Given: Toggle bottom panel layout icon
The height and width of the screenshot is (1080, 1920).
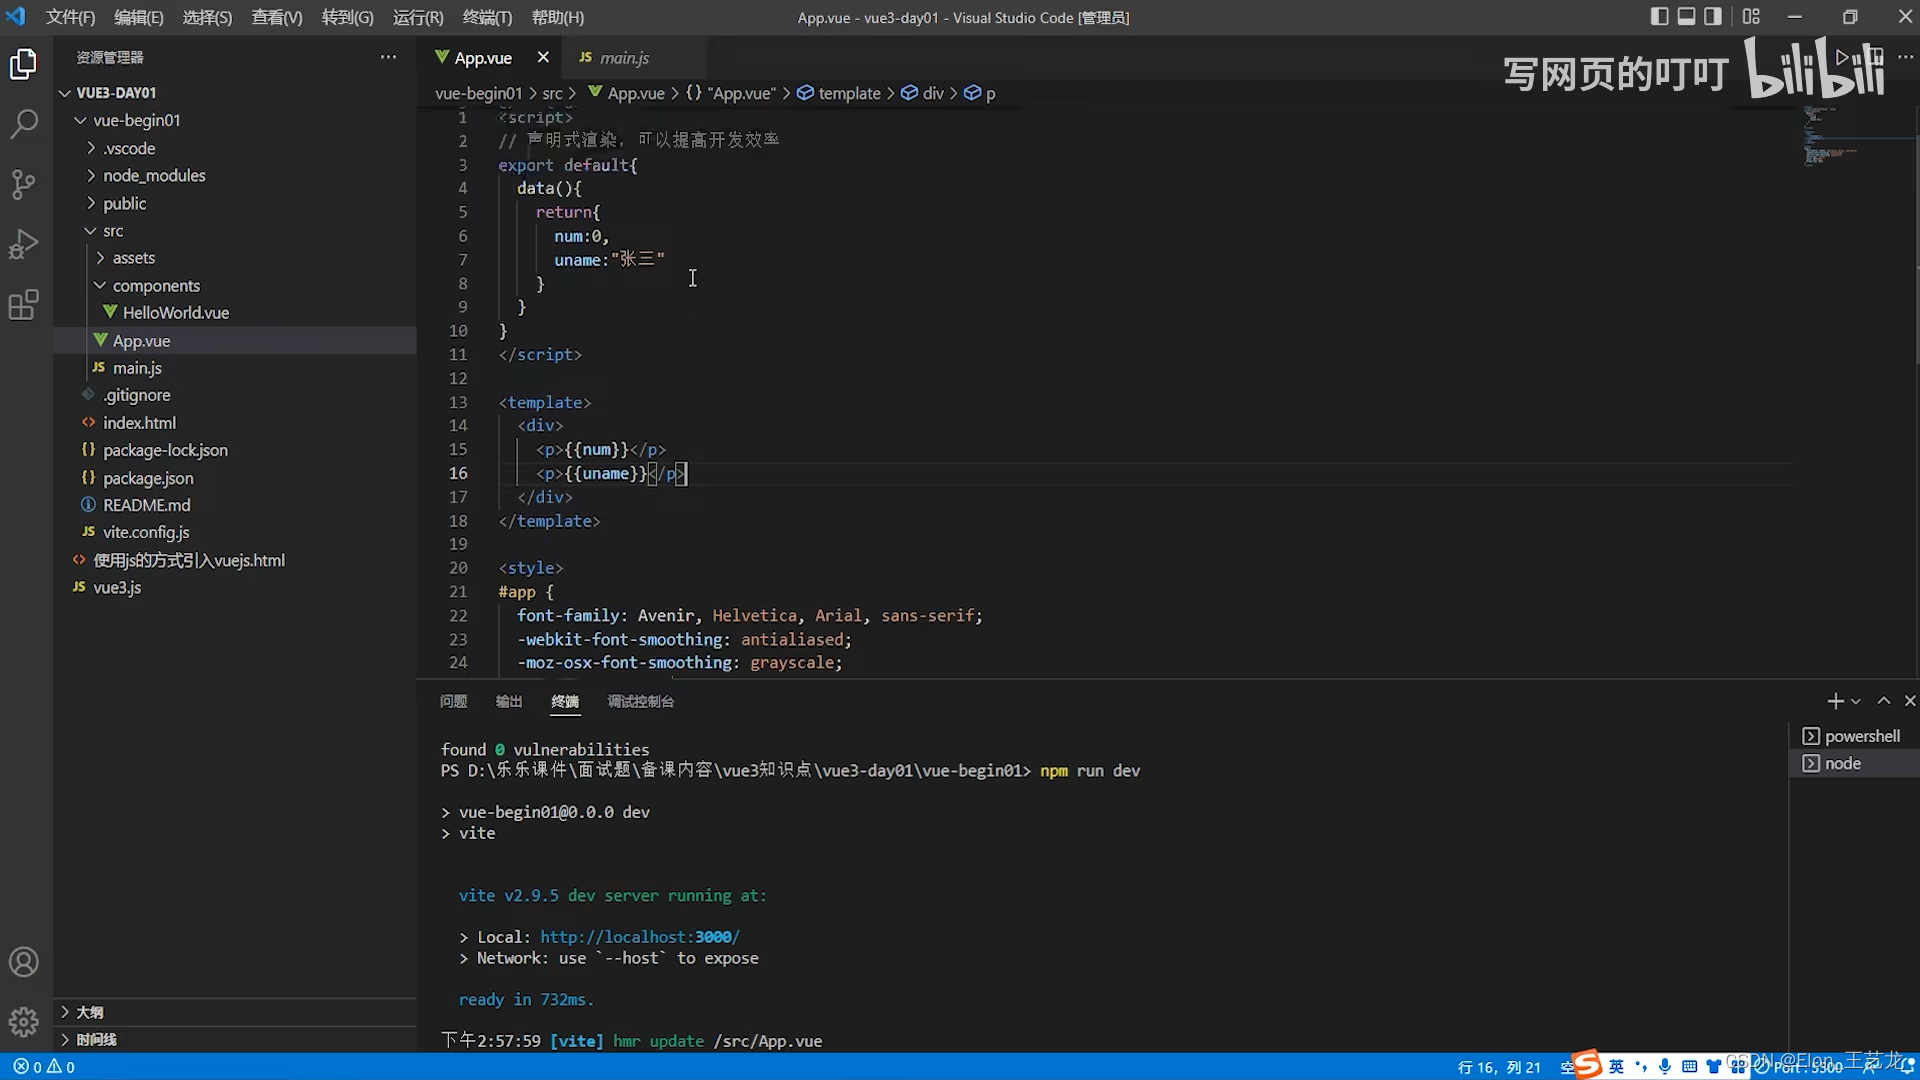Looking at the screenshot, I should [x=1686, y=16].
